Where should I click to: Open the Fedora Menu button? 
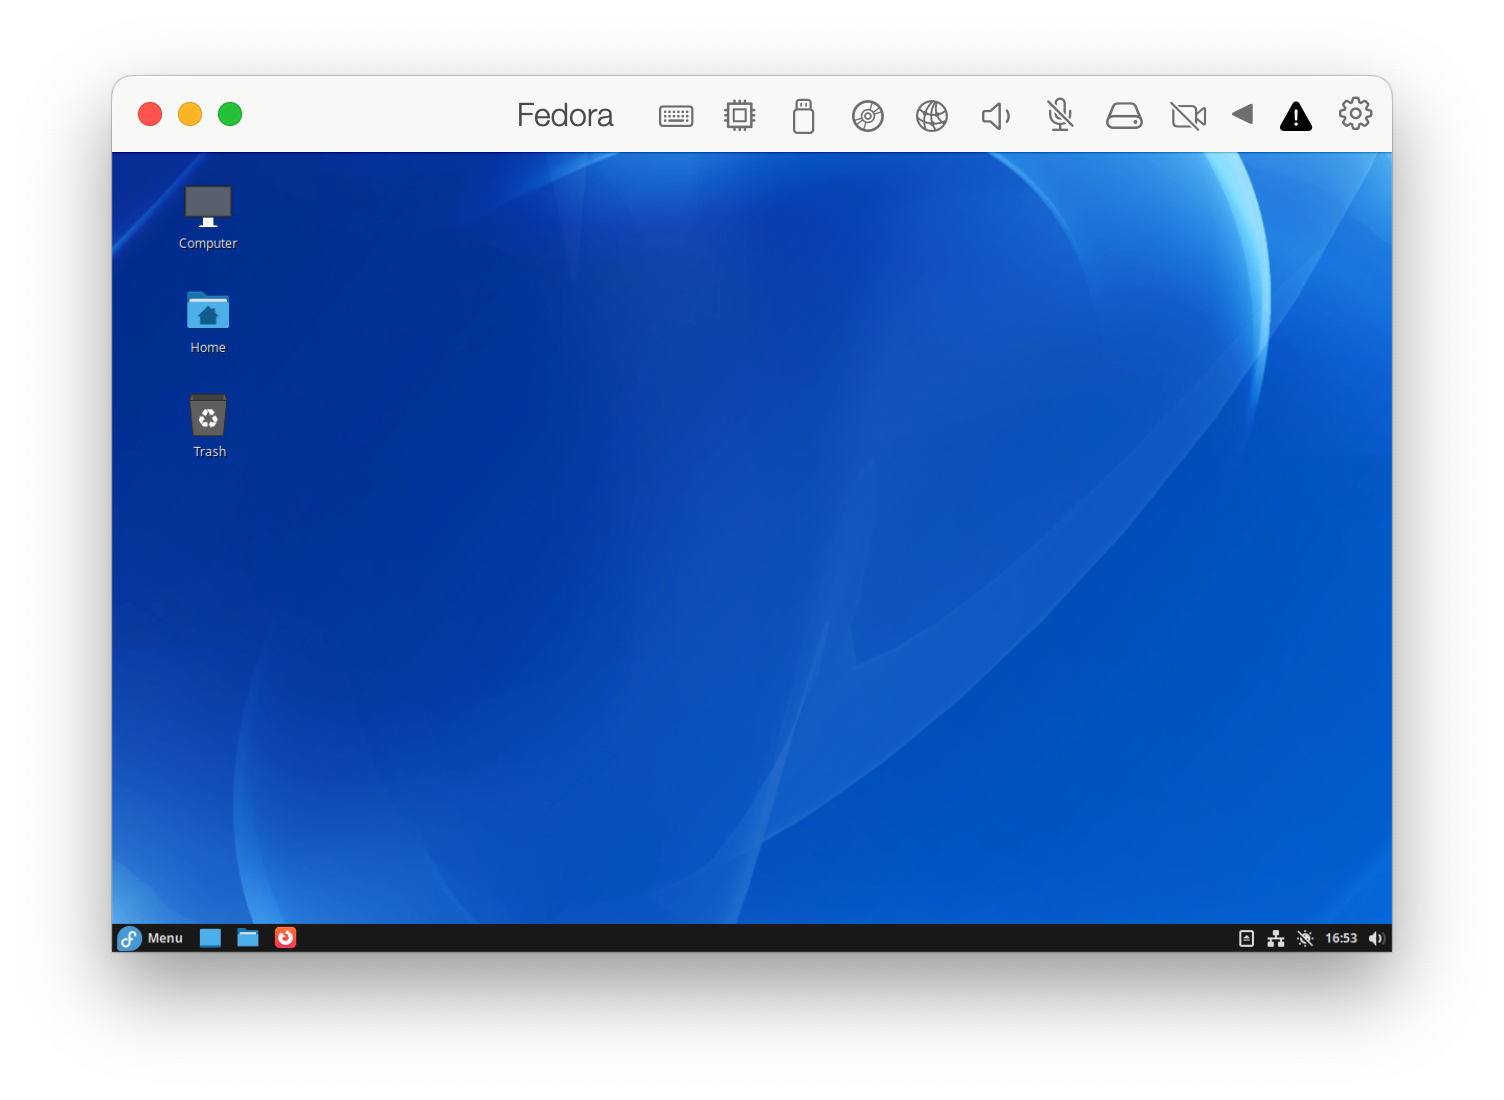pos(151,938)
